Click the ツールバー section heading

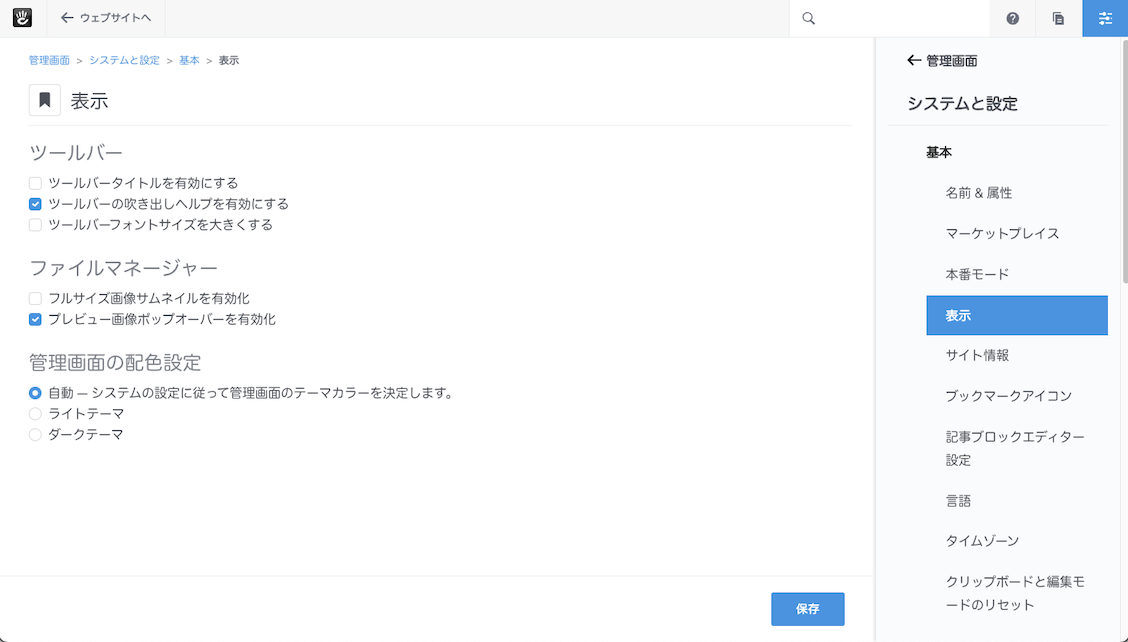pyautogui.click(x=76, y=153)
